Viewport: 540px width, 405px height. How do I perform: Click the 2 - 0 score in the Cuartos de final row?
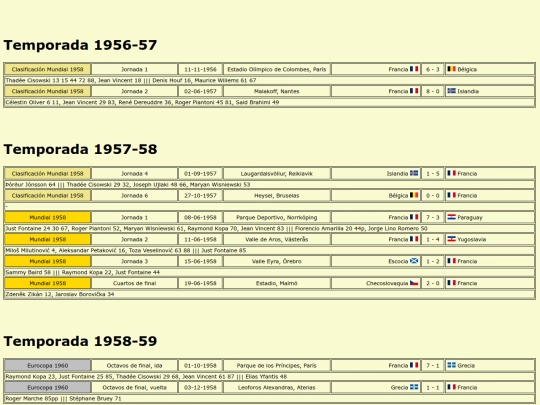[x=433, y=283]
